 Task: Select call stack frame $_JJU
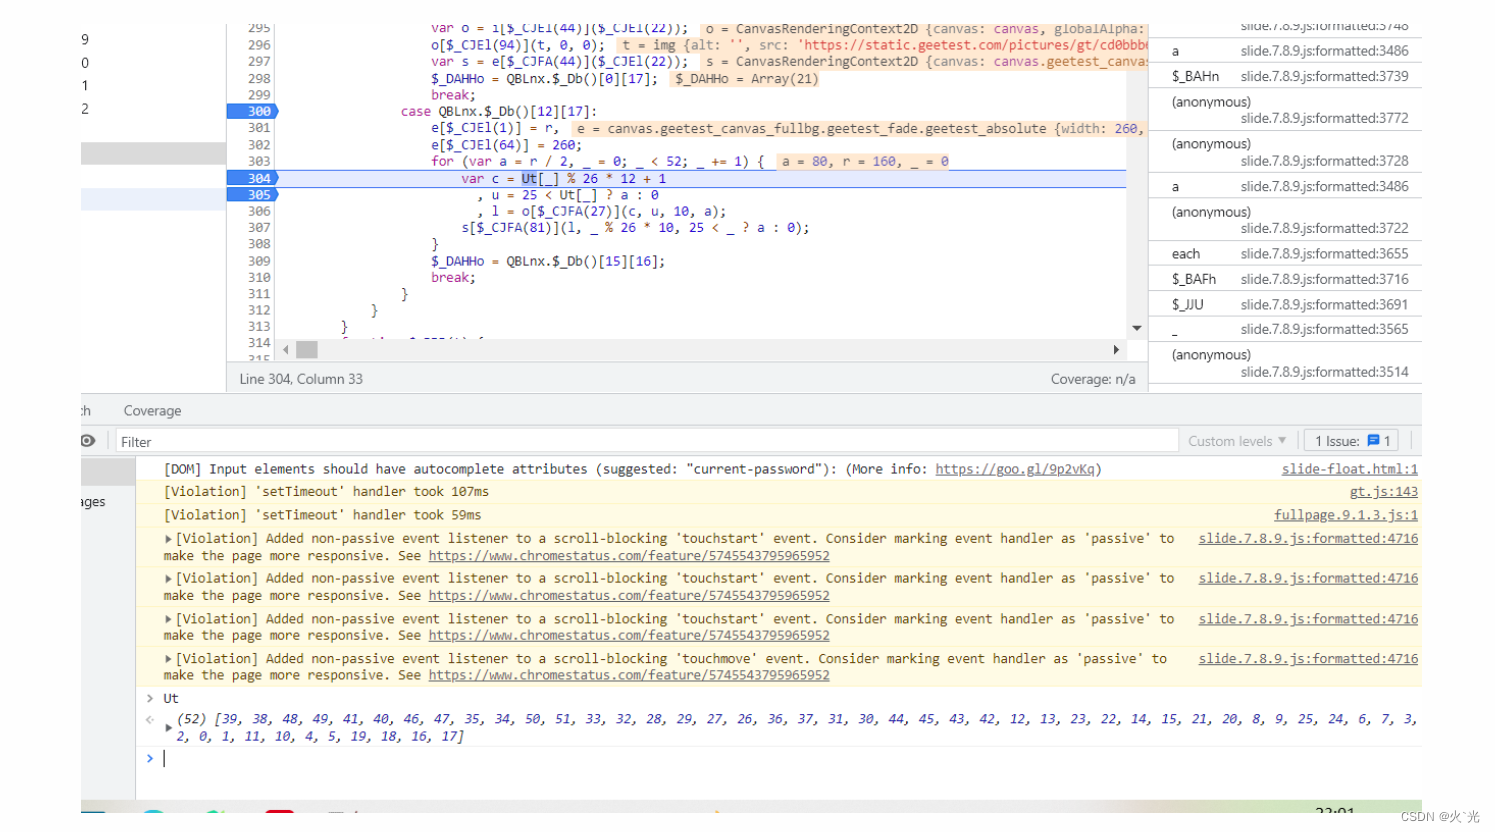1285,304
